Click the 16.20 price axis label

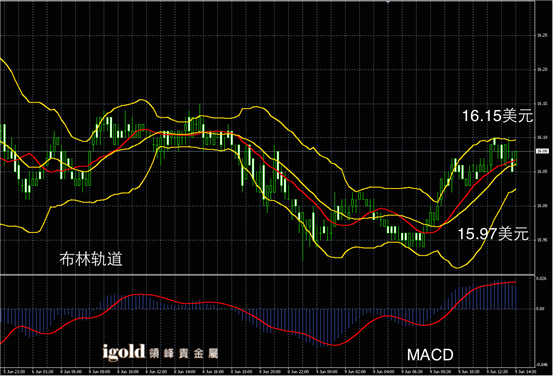[542, 69]
